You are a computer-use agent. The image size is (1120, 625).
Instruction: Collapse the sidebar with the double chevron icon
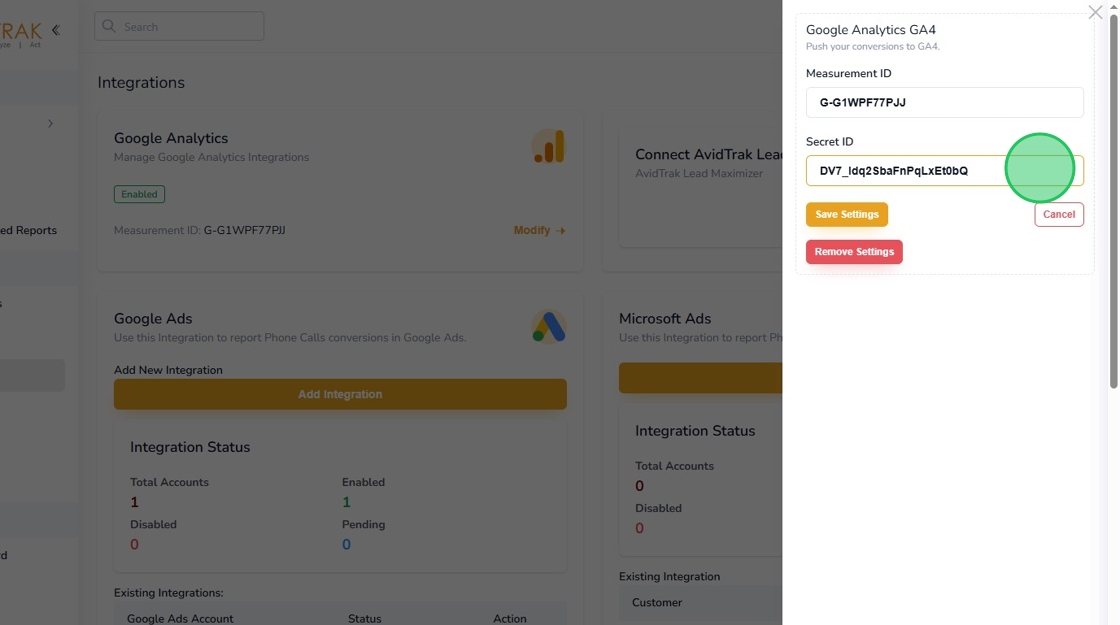56,30
